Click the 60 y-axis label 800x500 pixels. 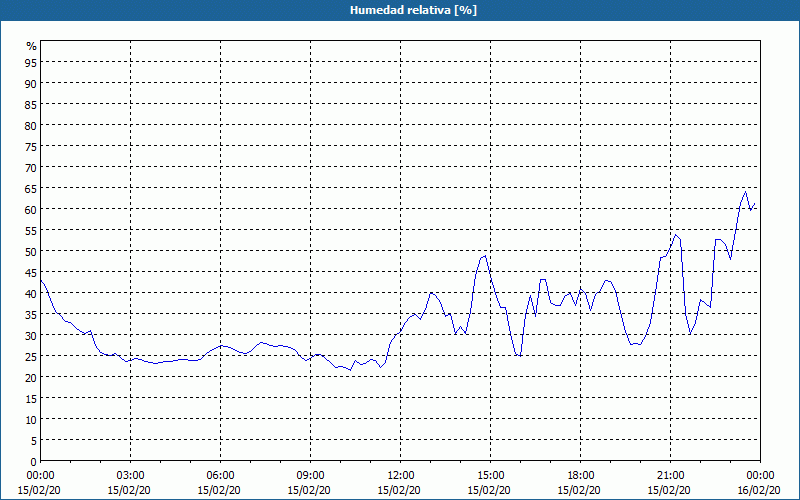pyautogui.click(x=31, y=209)
